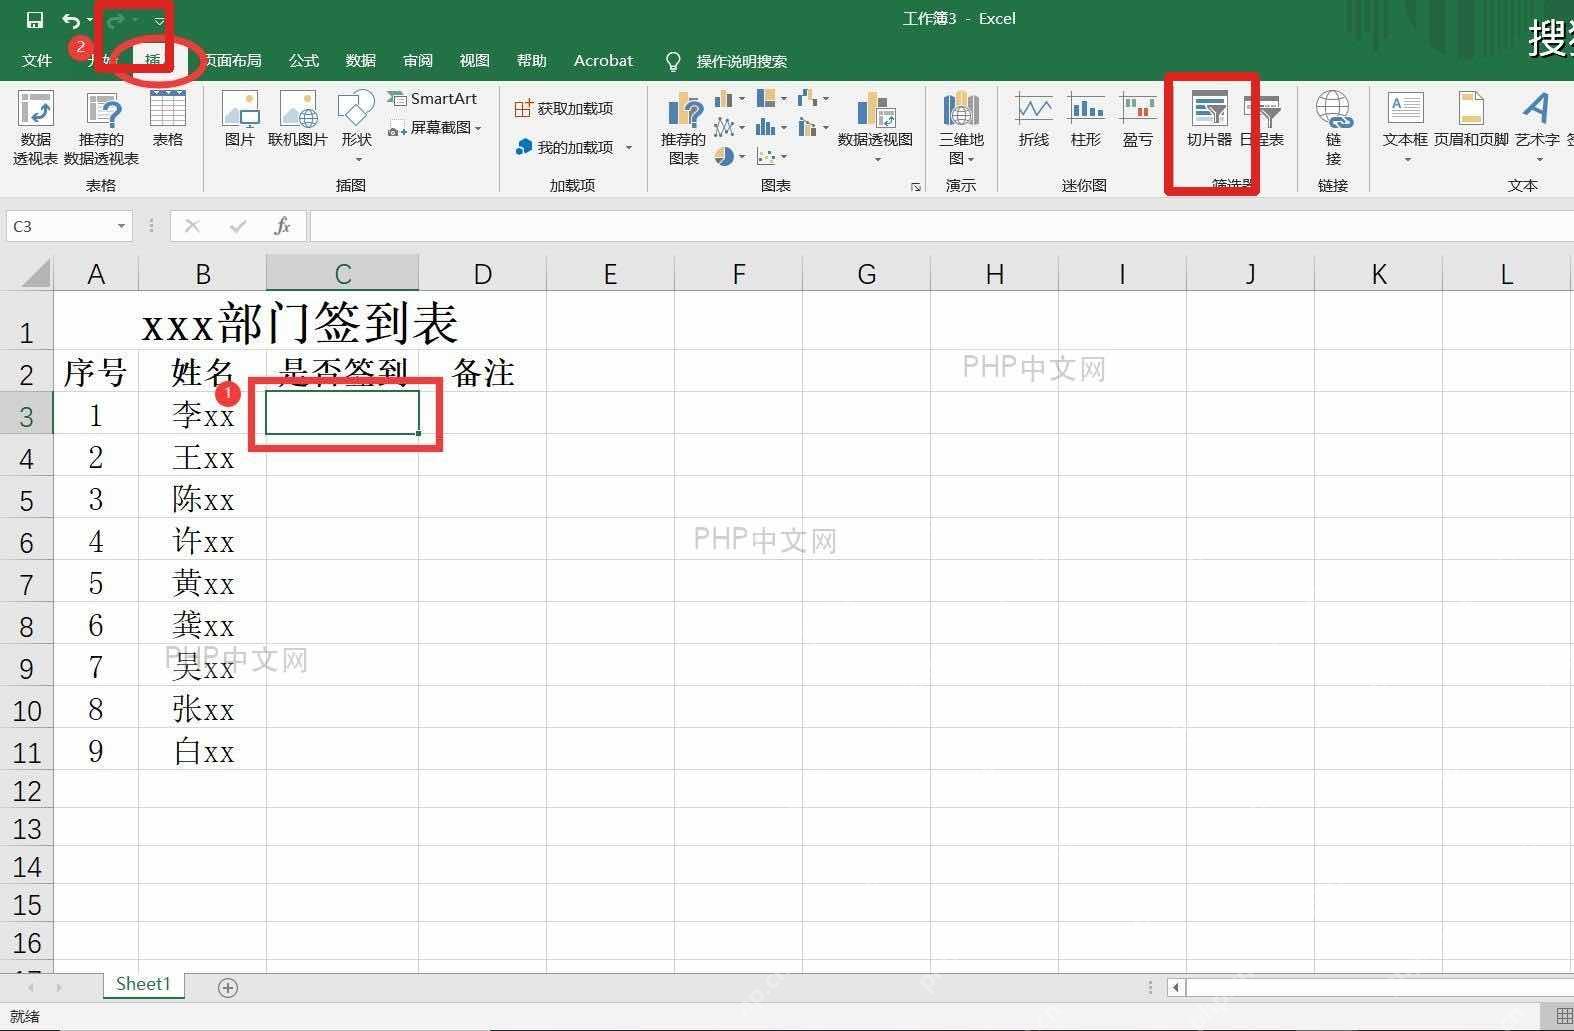Click the Insert Function fx button

click(282, 226)
